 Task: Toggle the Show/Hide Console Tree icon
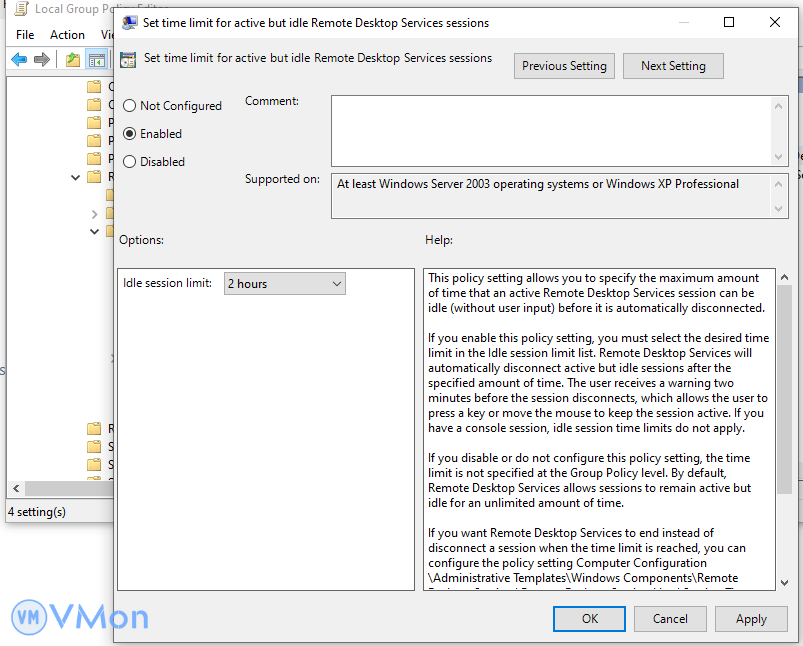point(97,60)
